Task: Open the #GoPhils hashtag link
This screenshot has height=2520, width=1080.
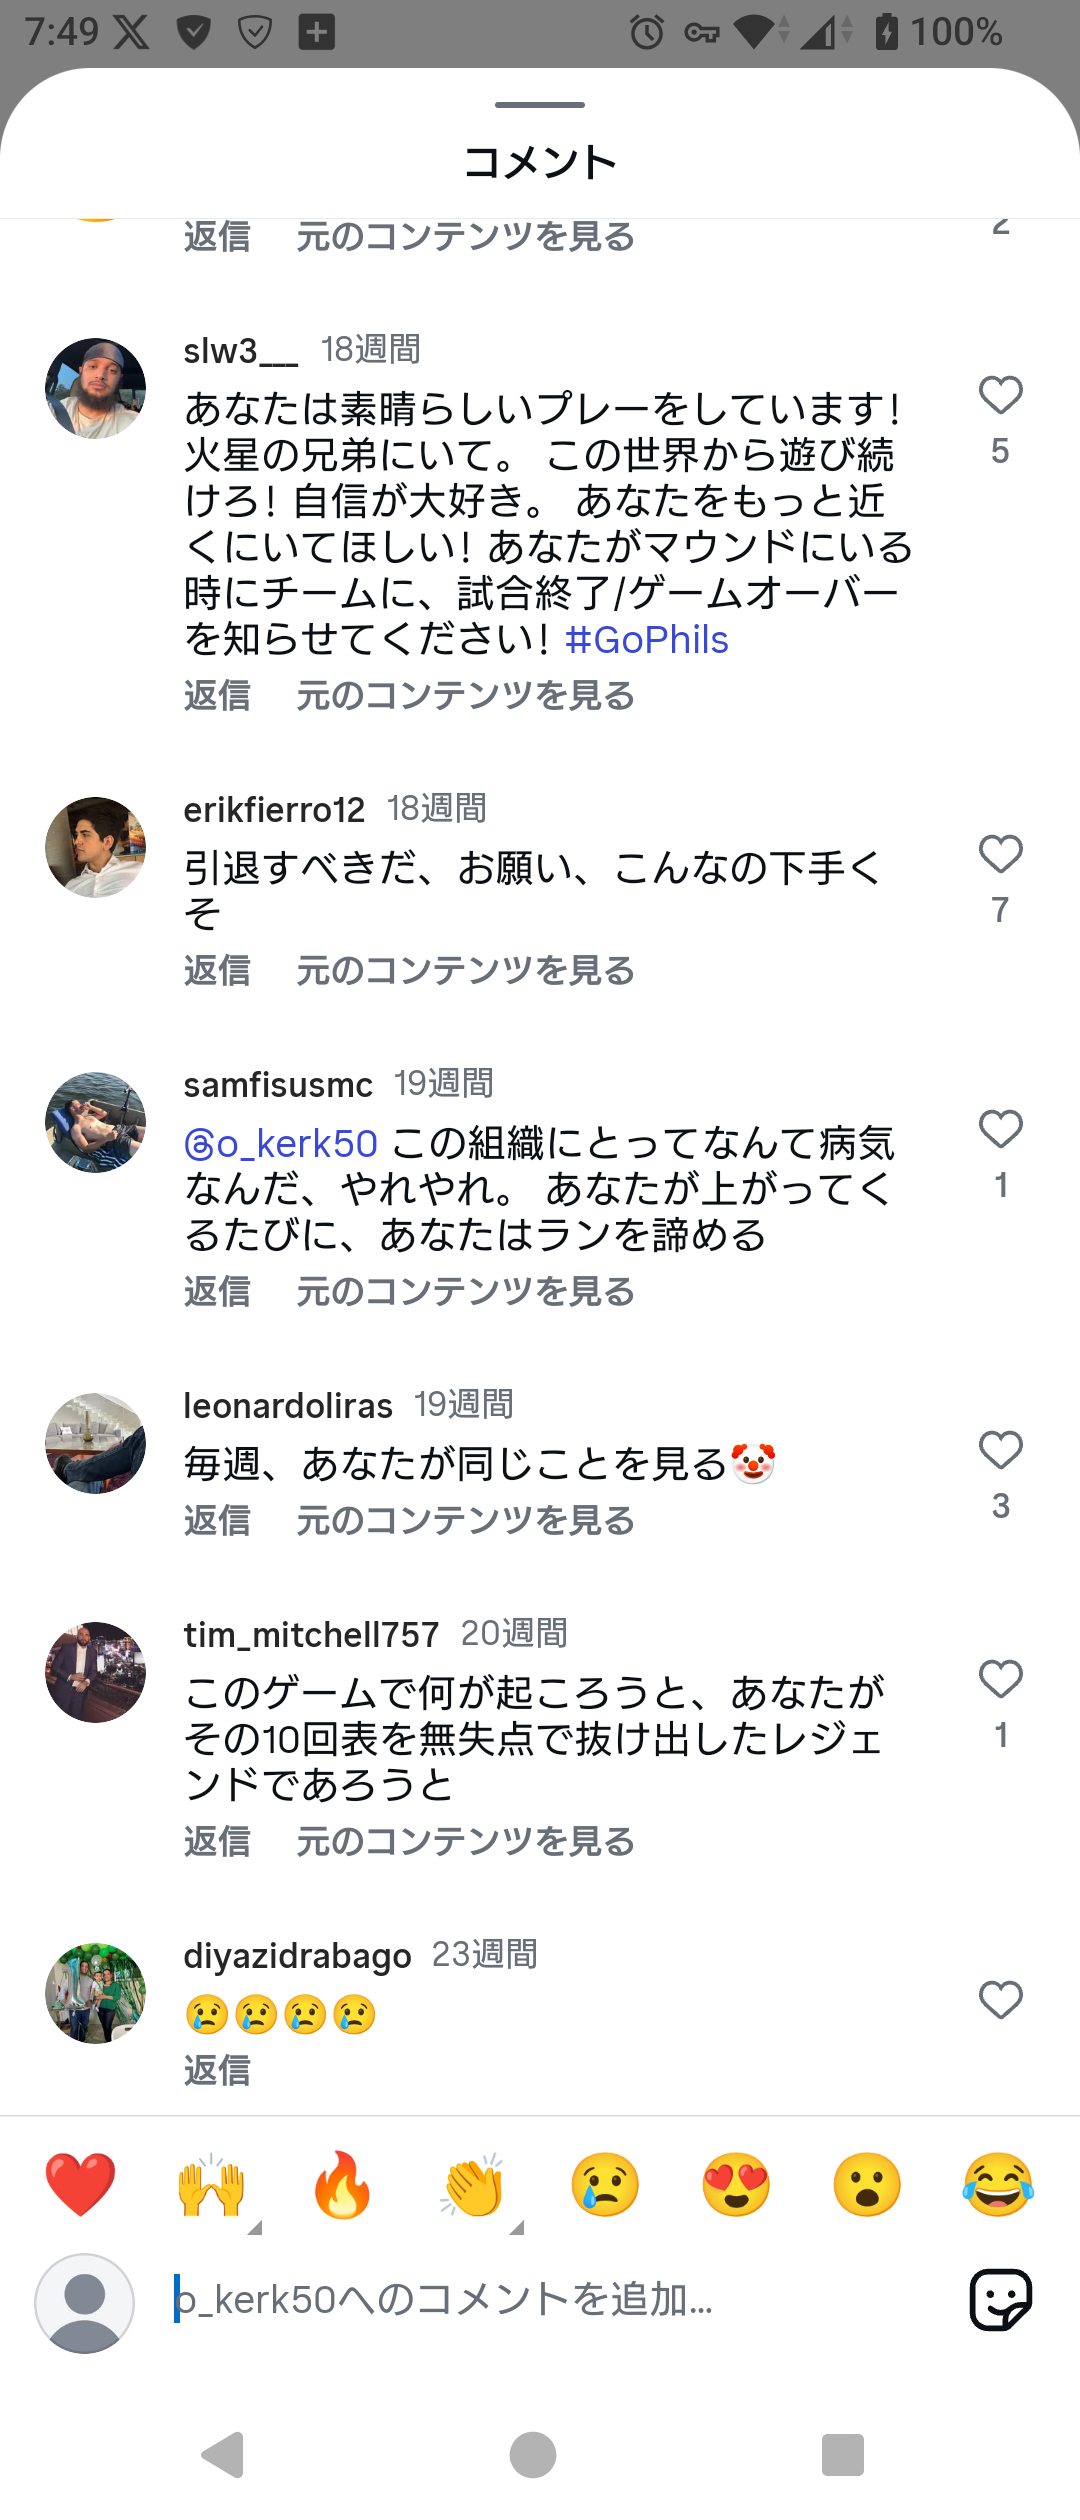Action: [x=646, y=640]
